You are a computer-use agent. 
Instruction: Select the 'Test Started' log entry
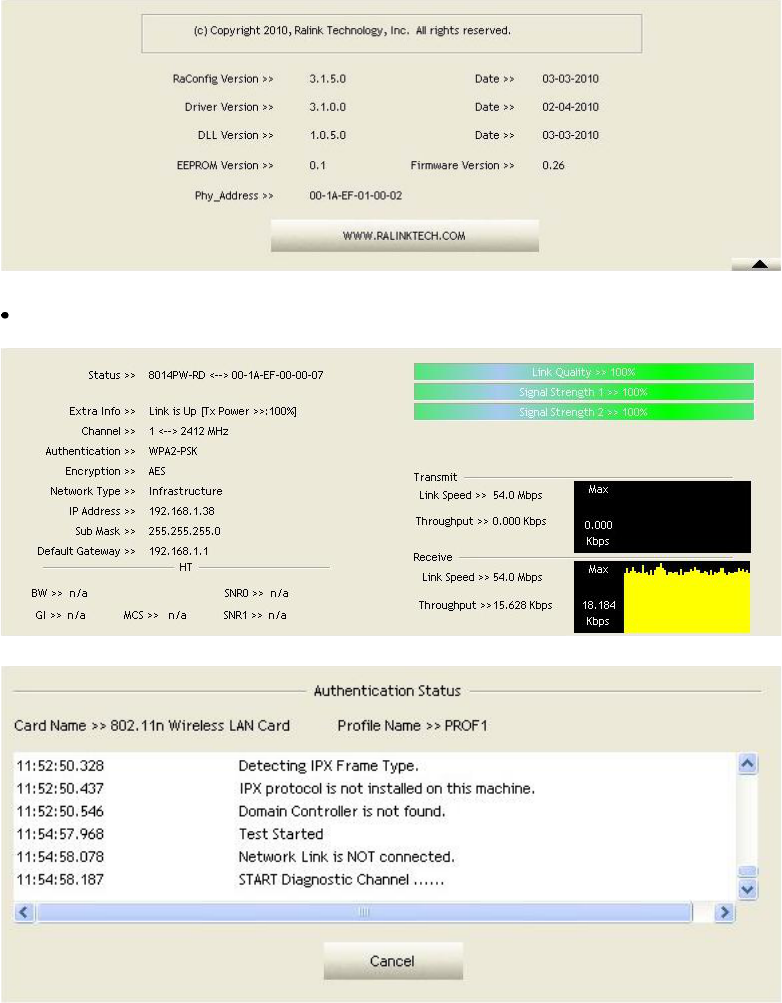[x=281, y=834]
